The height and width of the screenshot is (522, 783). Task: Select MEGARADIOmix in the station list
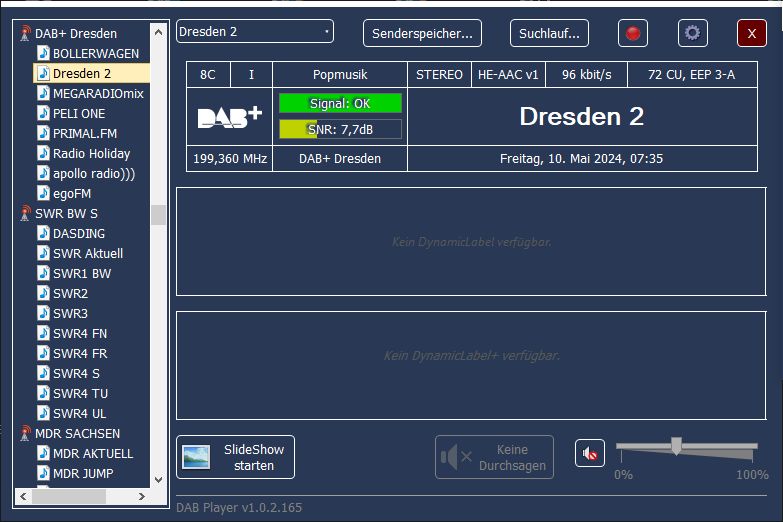tap(98, 93)
